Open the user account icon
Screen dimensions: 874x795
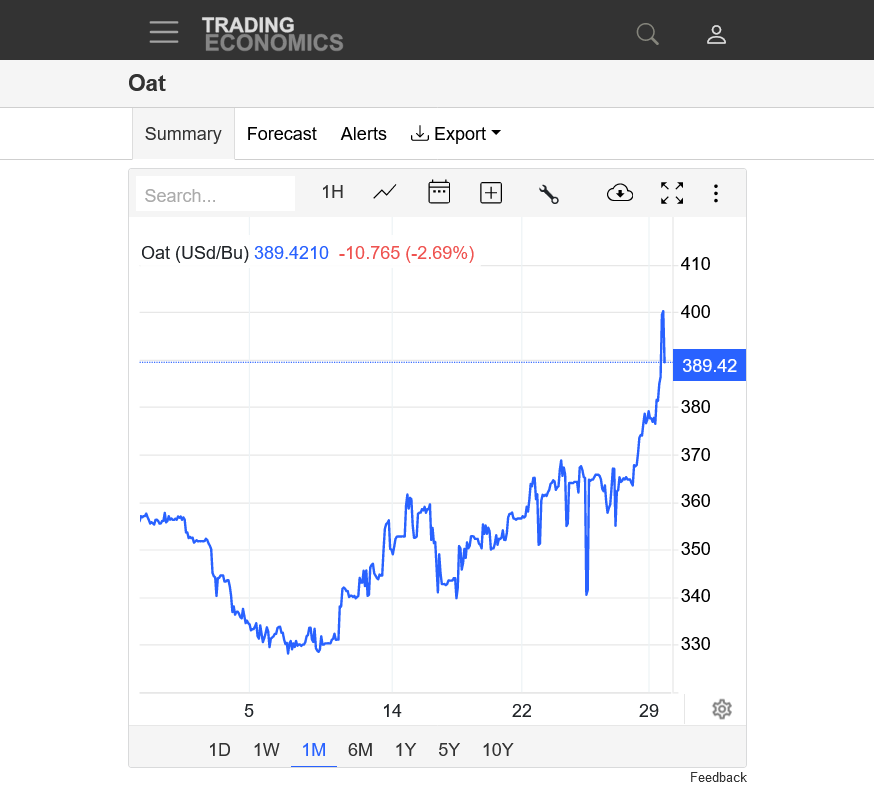(x=716, y=34)
